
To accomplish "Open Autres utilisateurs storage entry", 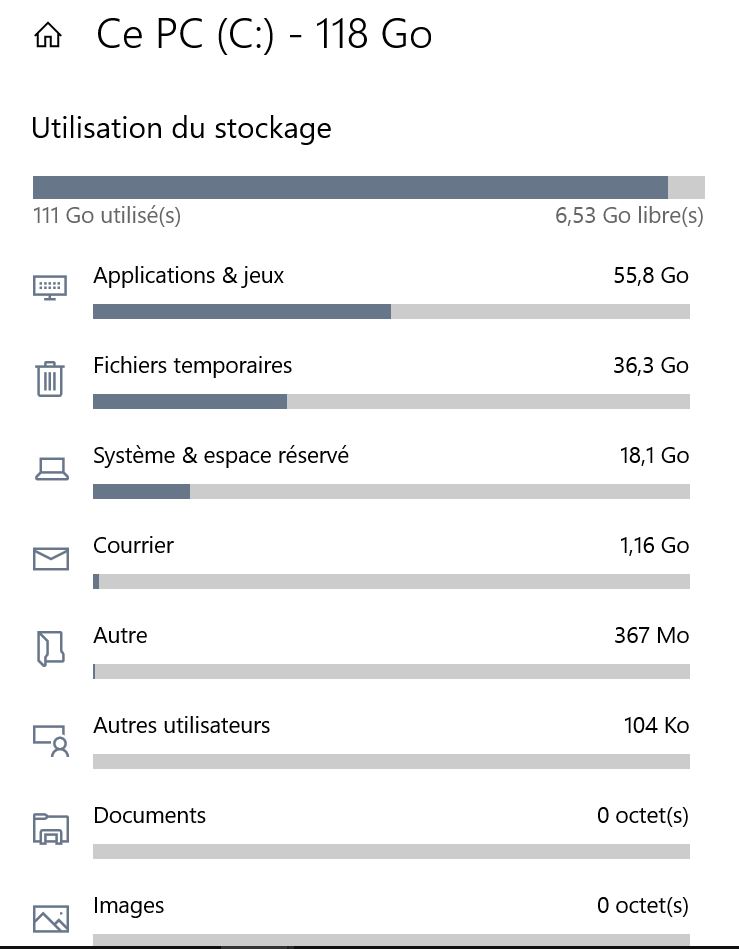I will coord(182,726).
